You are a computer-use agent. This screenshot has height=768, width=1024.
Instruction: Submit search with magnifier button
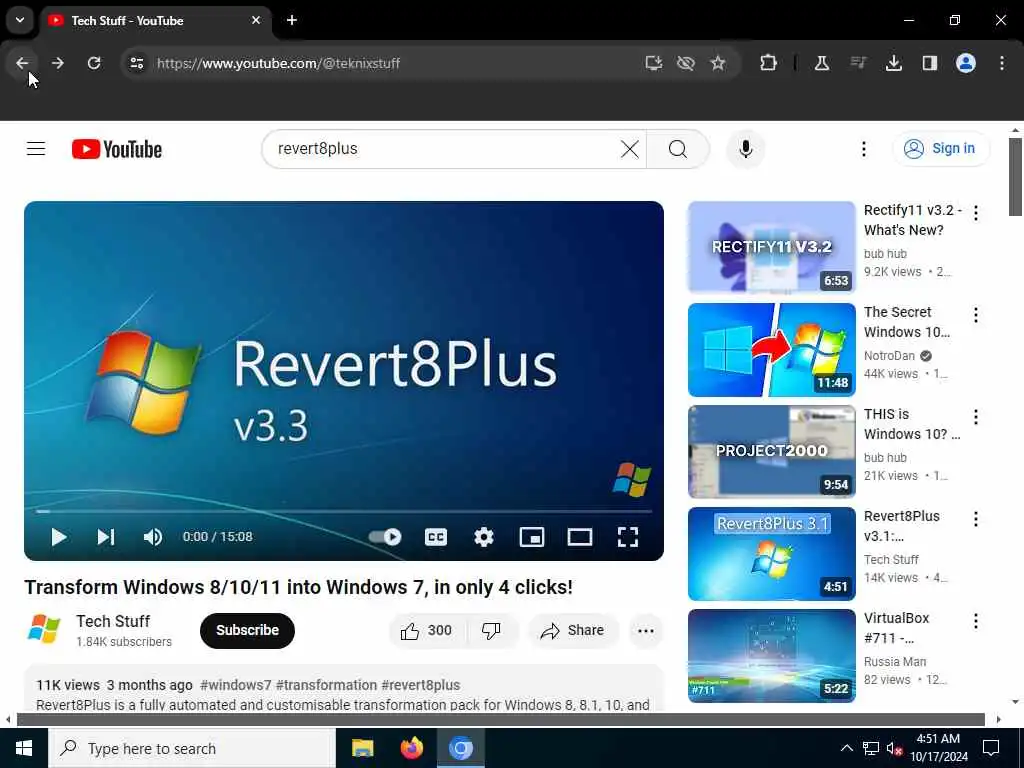678,149
